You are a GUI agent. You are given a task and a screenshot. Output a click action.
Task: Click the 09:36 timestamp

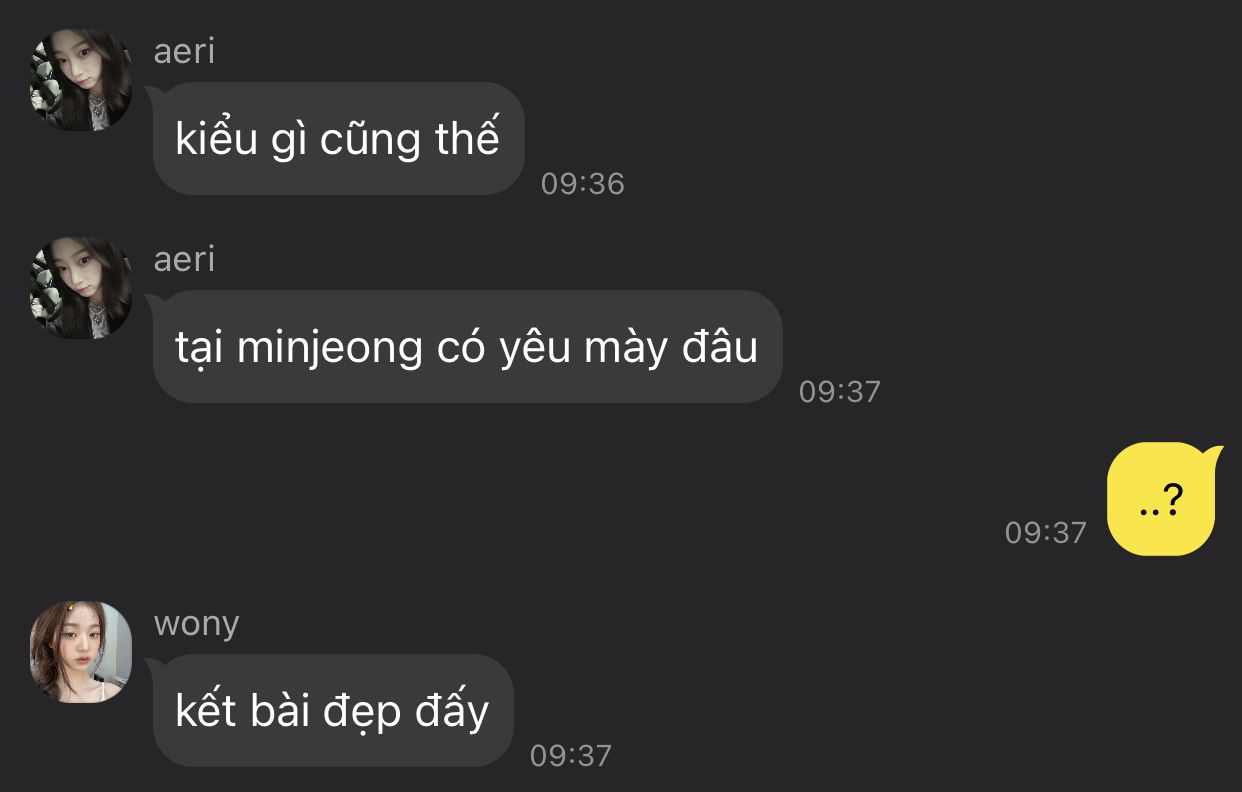pos(583,183)
